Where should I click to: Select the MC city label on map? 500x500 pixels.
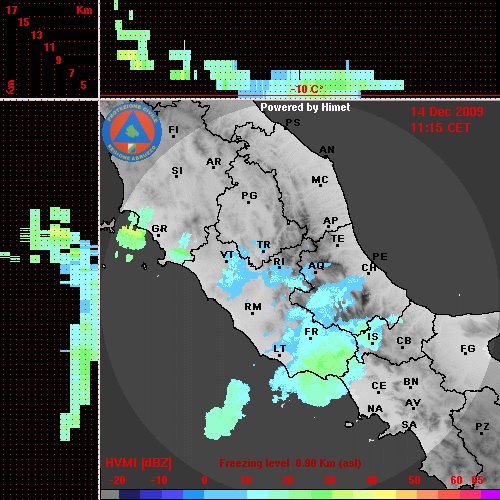point(320,180)
